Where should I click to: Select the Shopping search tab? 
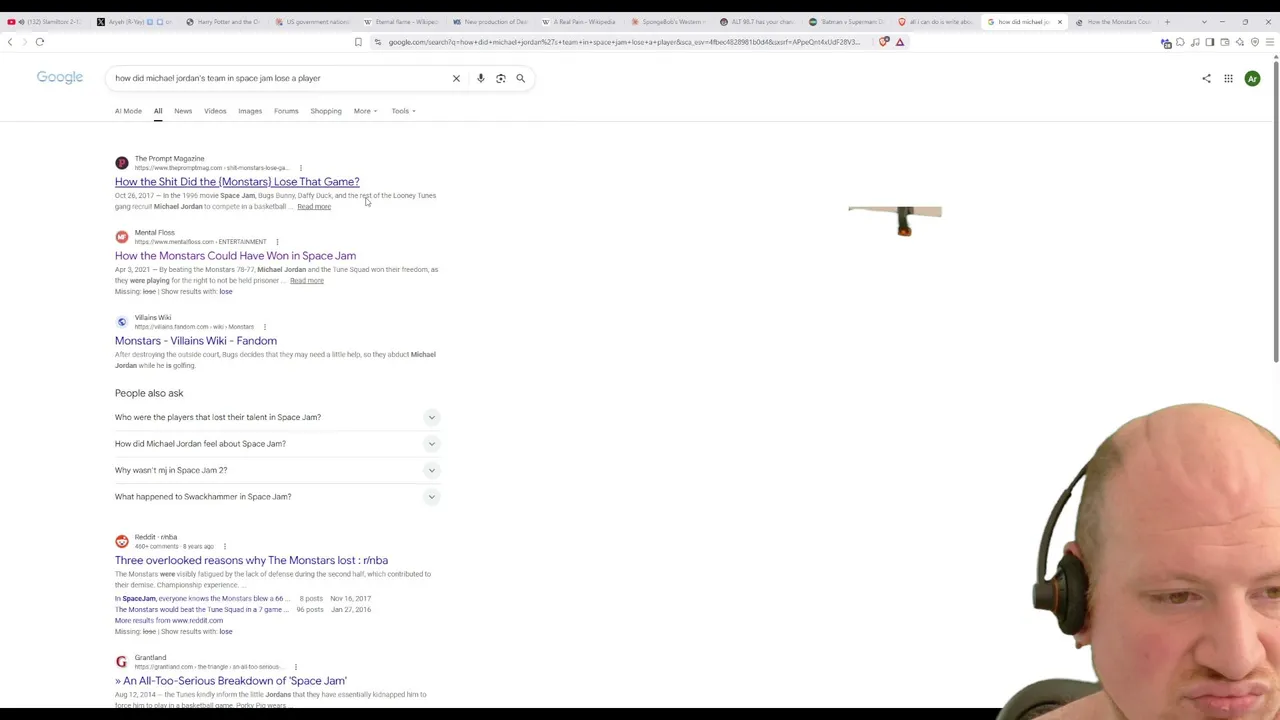point(326,111)
